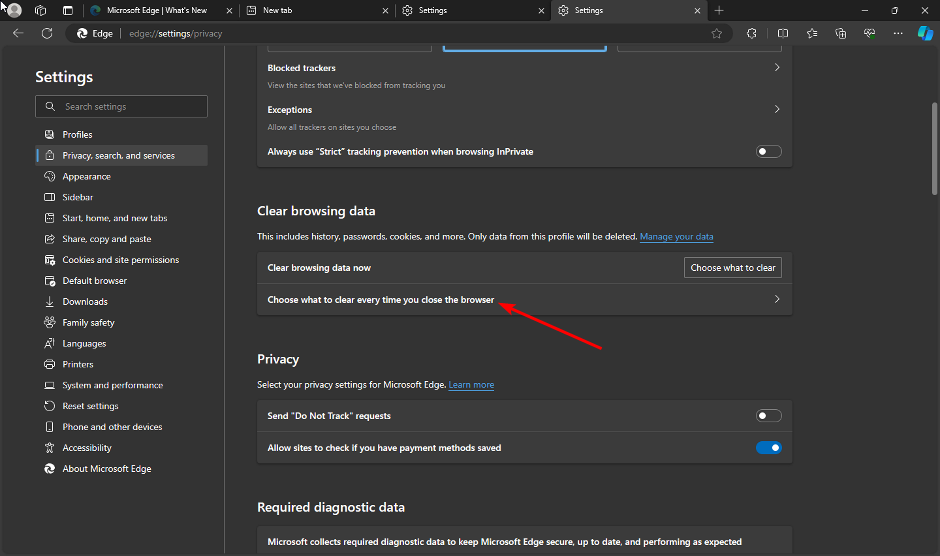Open the Workspaces icon
This screenshot has width=940, height=556.
(41, 10)
